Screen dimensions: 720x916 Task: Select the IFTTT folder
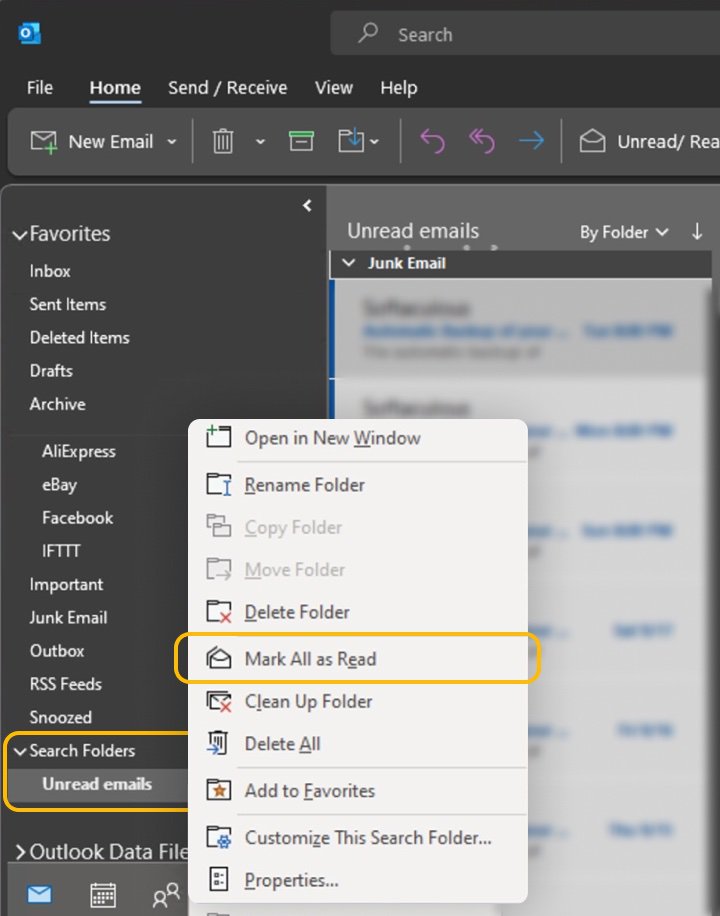click(61, 551)
